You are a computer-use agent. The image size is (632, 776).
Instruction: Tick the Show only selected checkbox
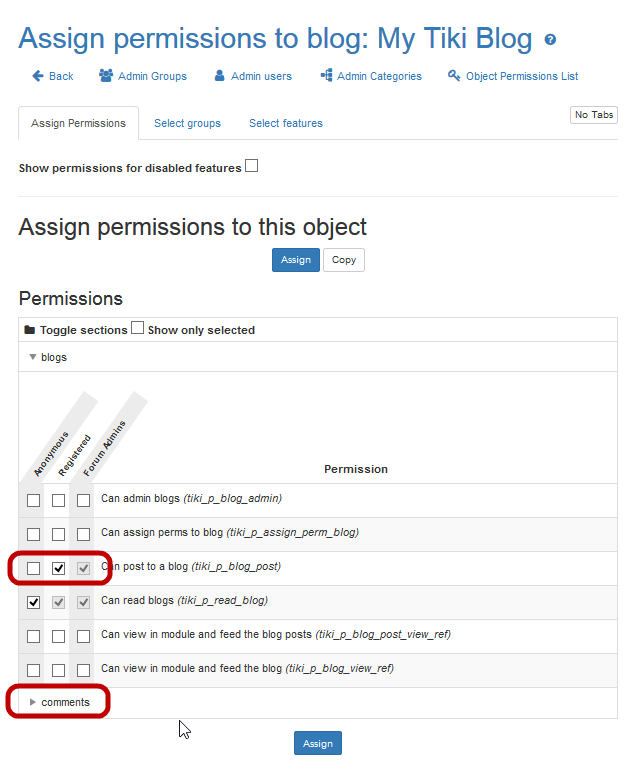point(138,329)
